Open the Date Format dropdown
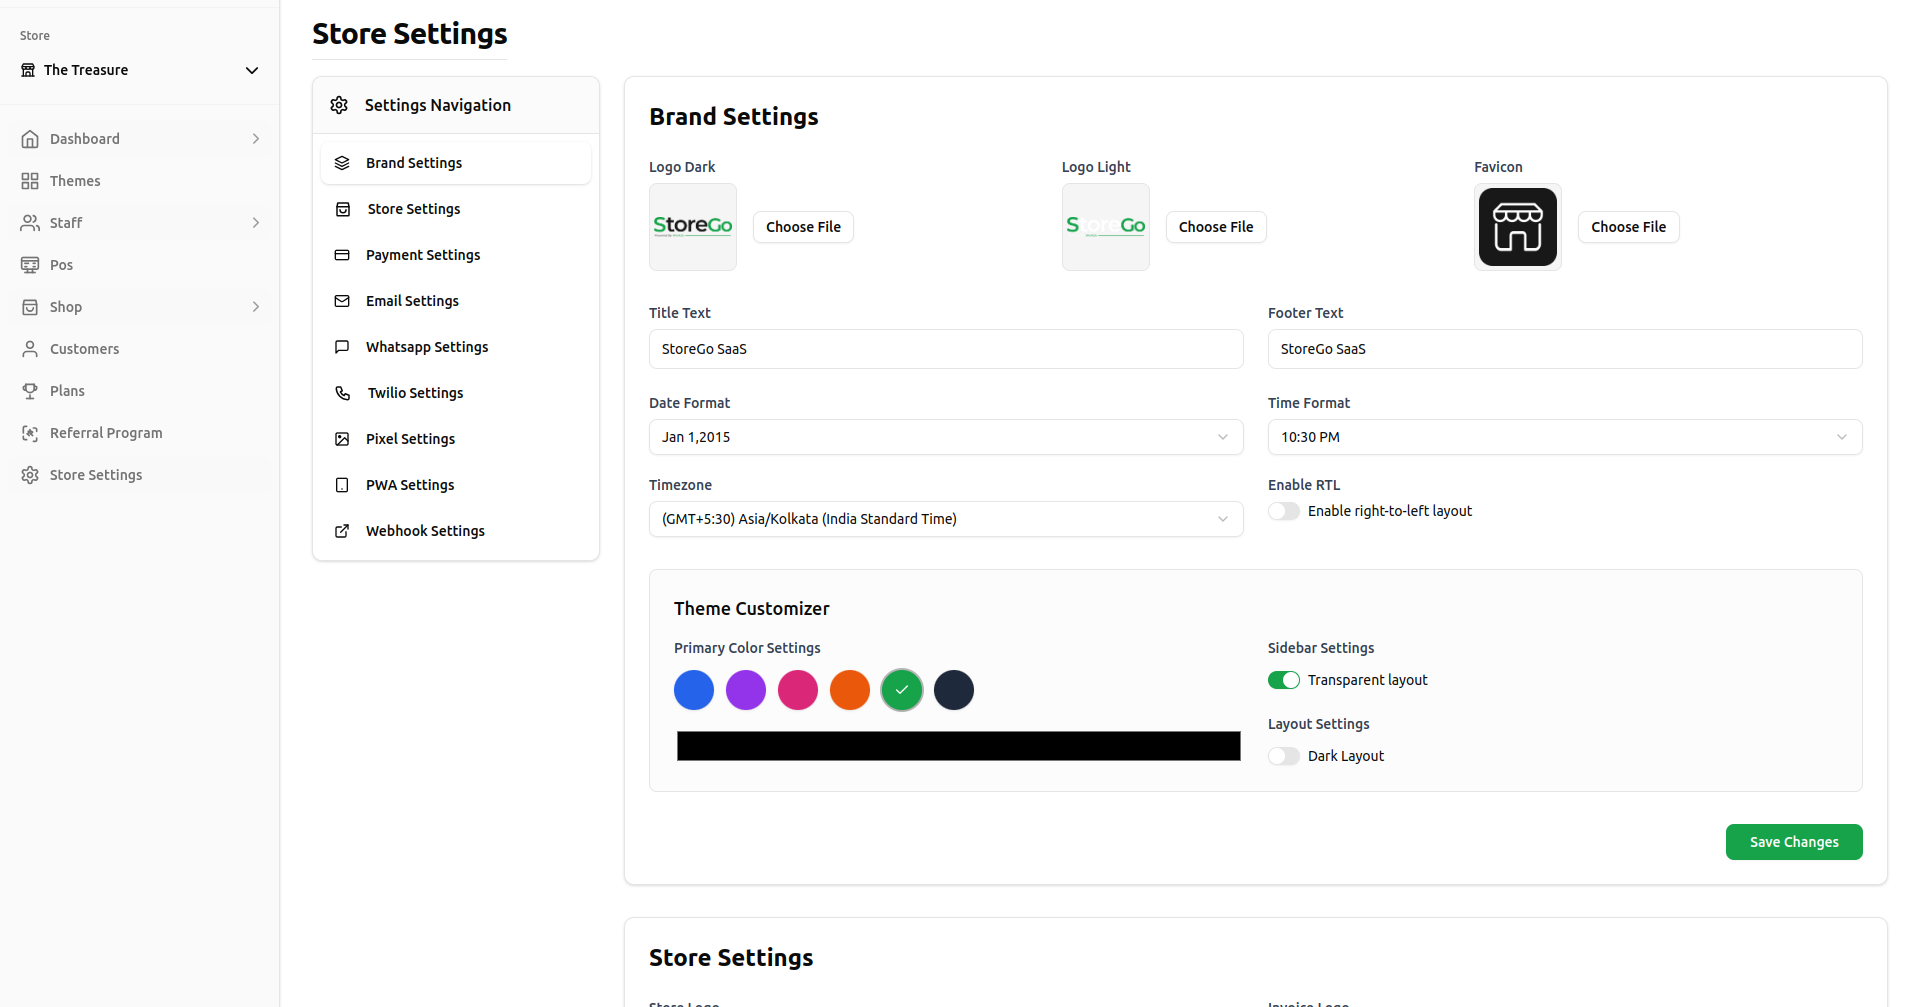The width and height of the screenshot is (1920, 1007). point(945,437)
